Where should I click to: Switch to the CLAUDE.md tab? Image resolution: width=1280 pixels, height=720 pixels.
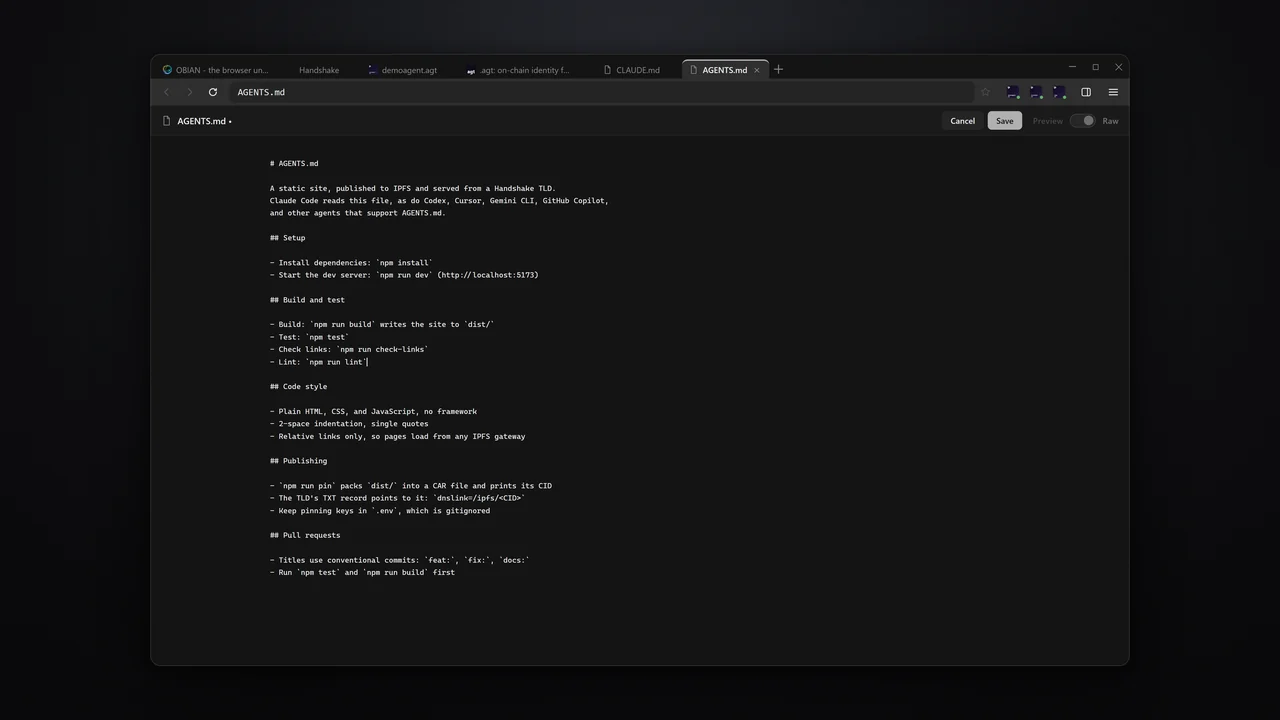632,70
